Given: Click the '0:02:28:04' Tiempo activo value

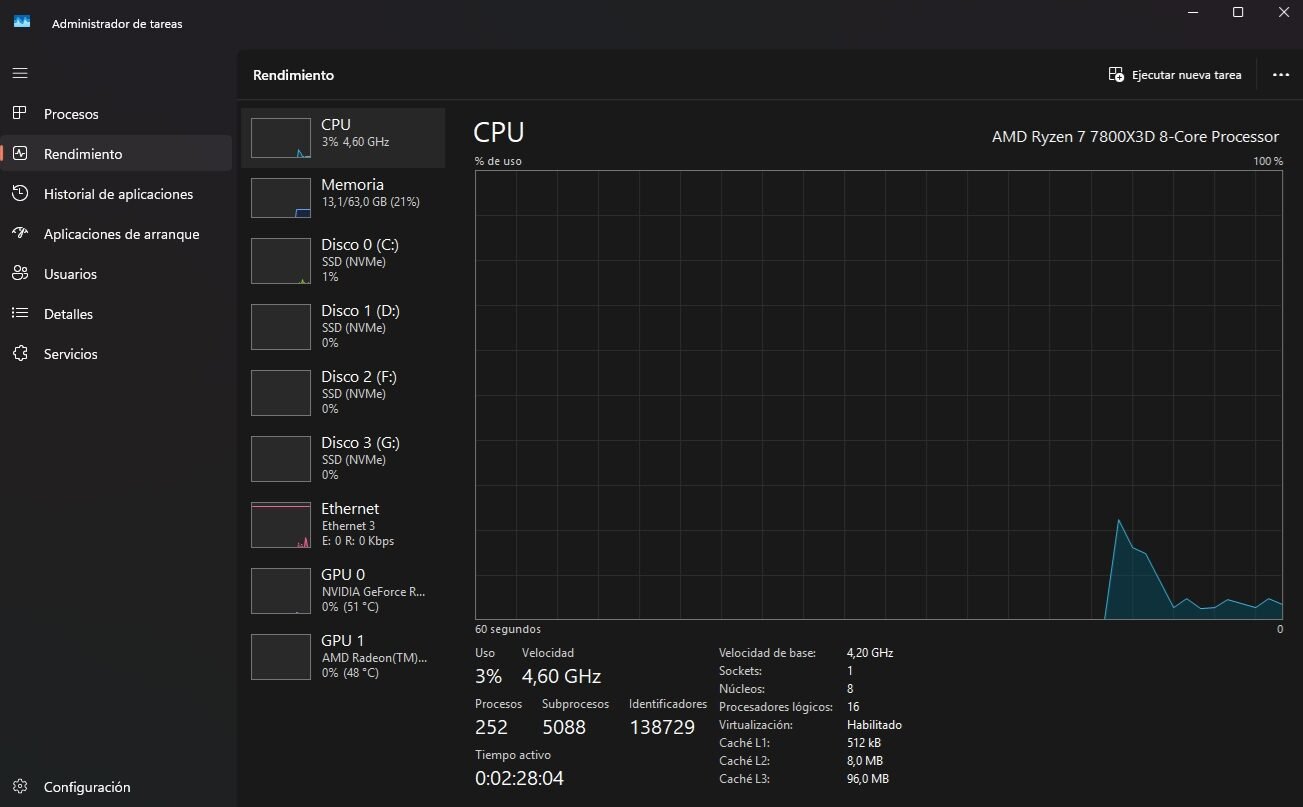Looking at the screenshot, I should click(x=519, y=777).
